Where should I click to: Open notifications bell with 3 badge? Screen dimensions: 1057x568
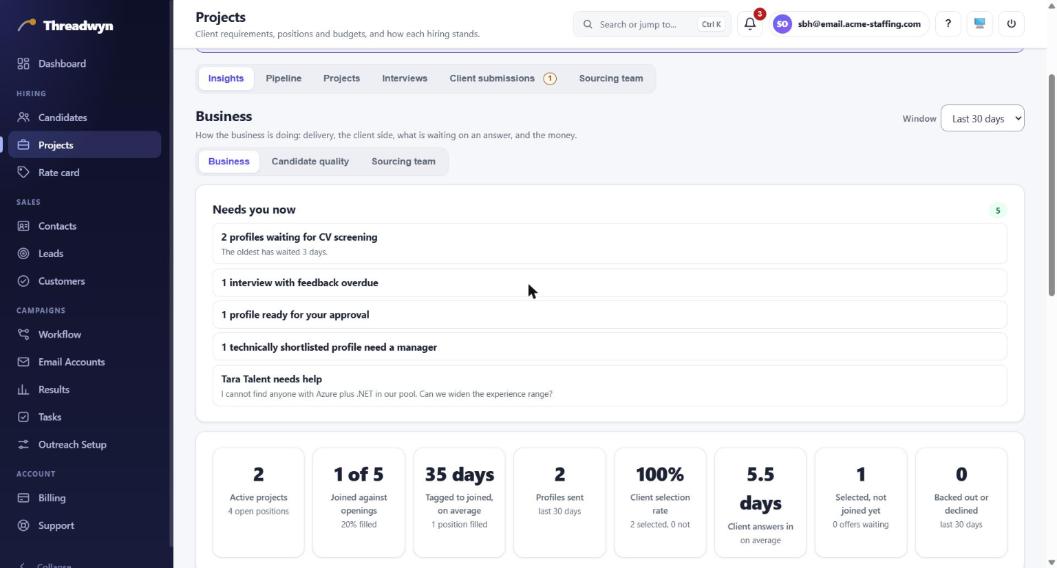(750, 24)
